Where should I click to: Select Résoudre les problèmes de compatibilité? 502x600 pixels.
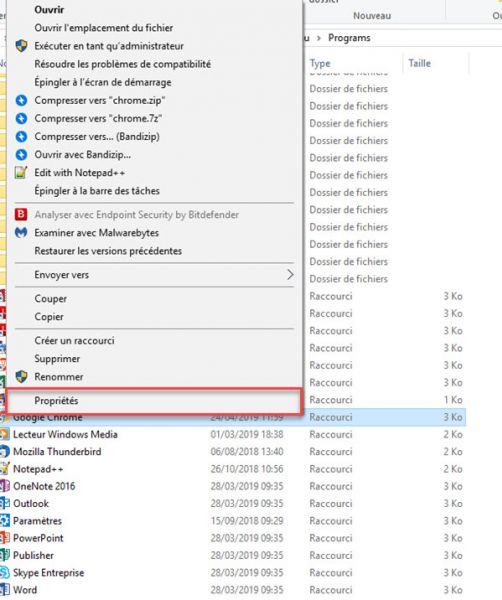[122, 64]
